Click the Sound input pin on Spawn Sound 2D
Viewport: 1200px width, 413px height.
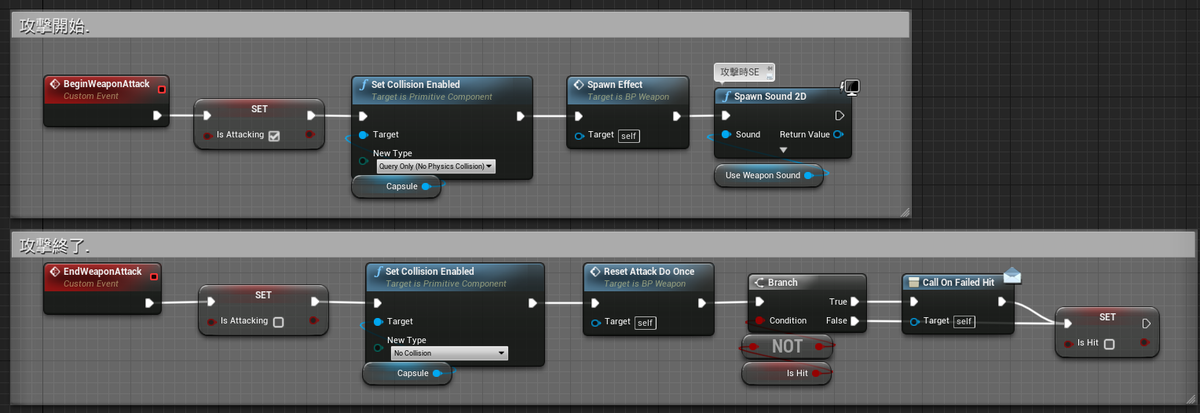coord(725,134)
